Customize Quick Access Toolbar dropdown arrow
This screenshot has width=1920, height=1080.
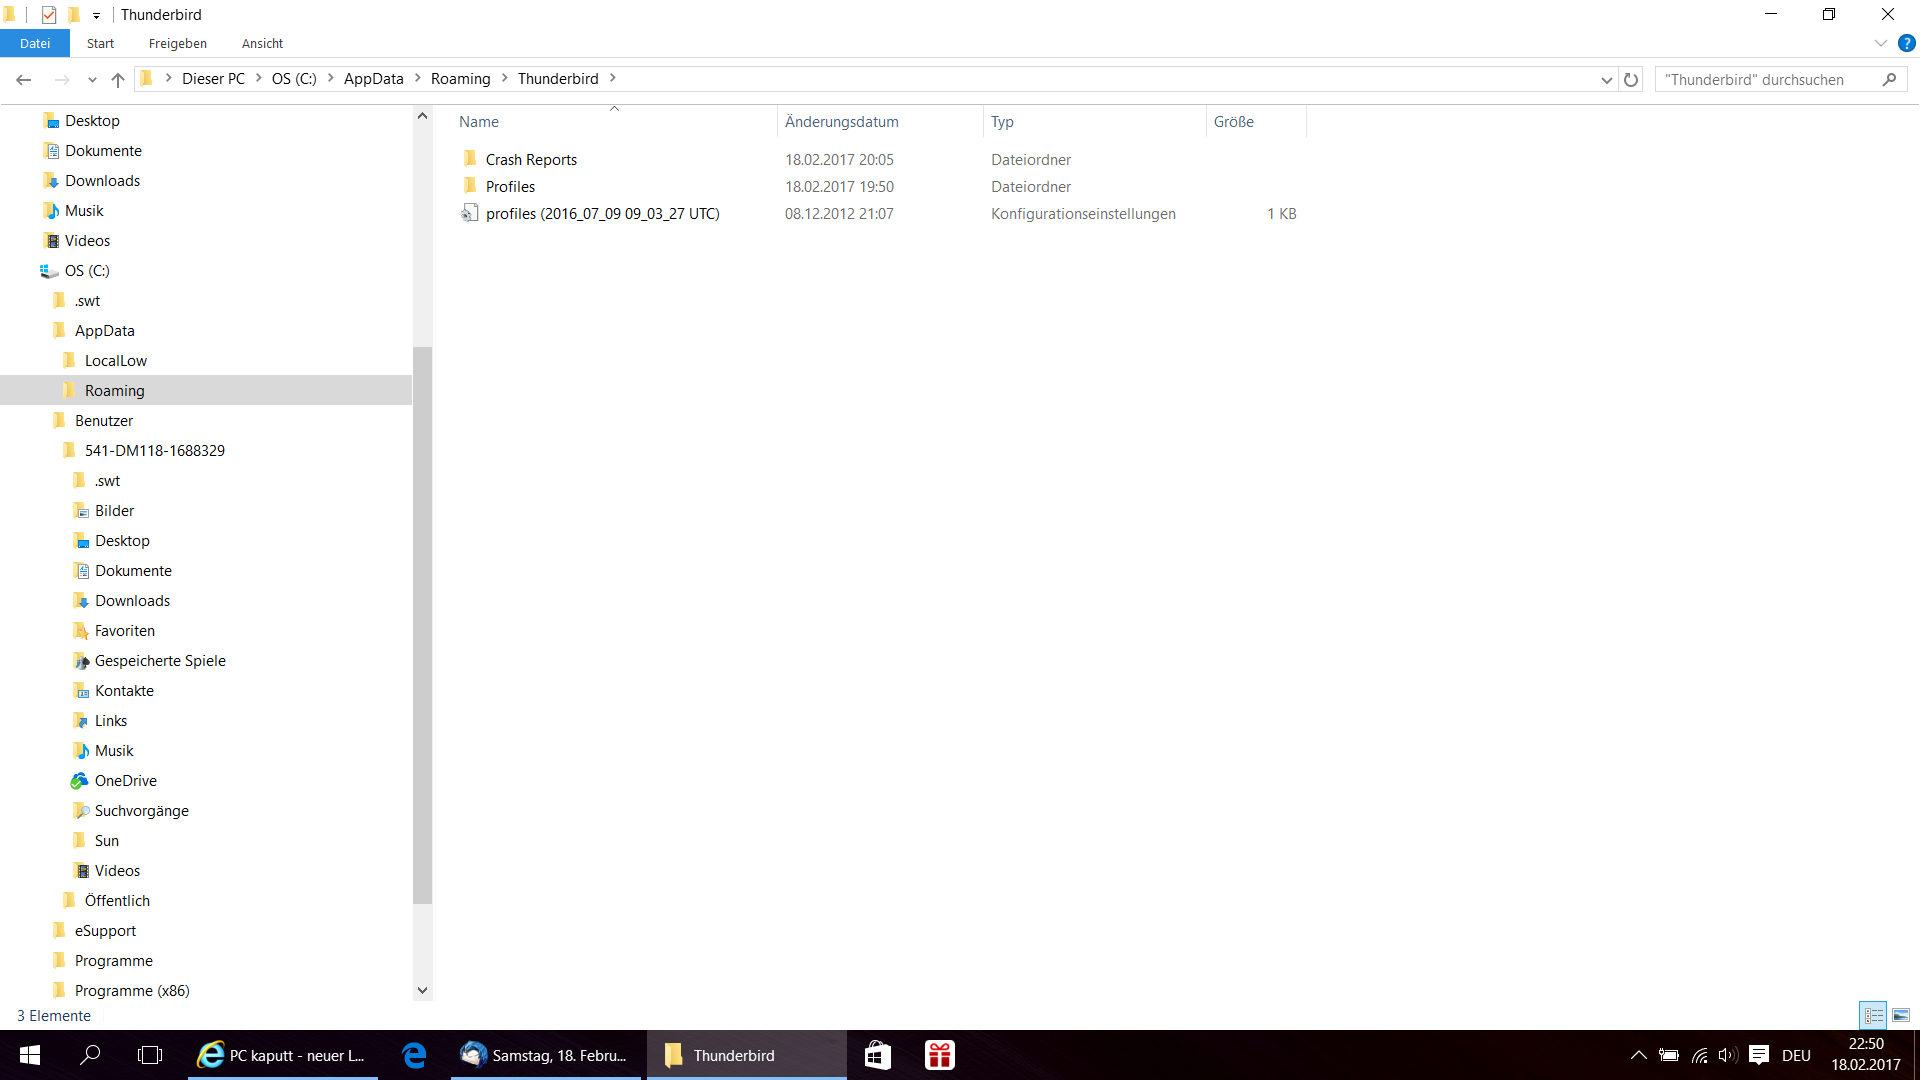coord(96,15)
